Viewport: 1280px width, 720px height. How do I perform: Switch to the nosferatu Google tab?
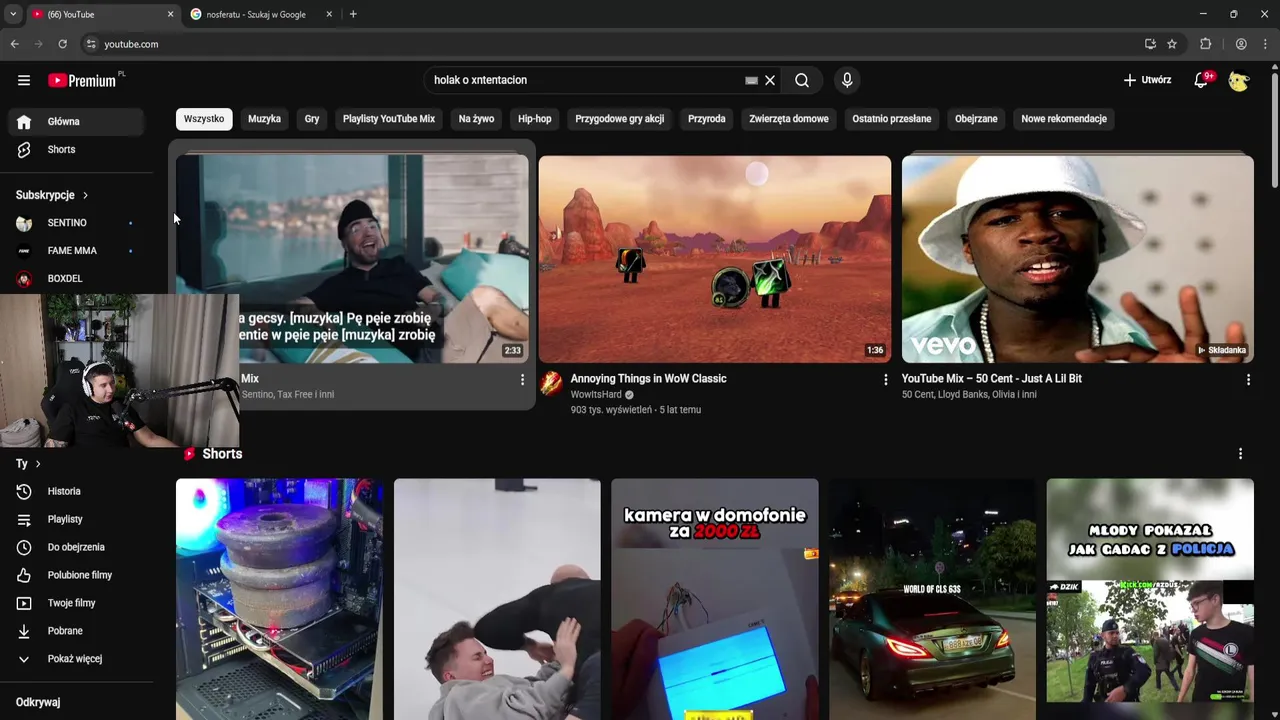pyautogui.click(x=261, y=14)
